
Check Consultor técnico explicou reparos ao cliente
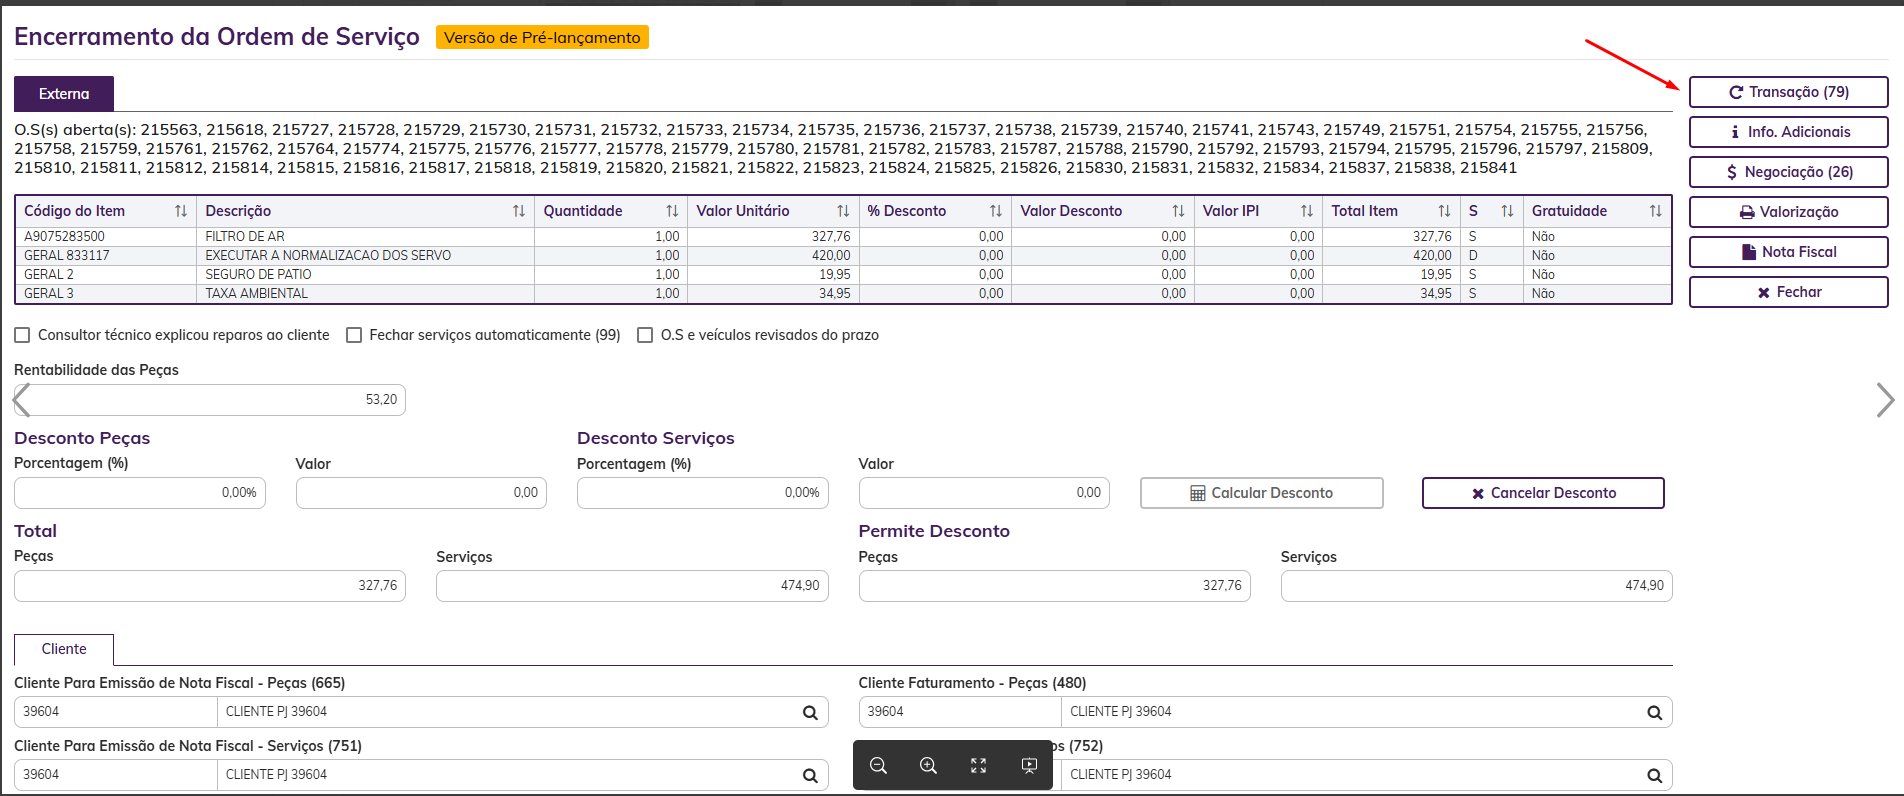coord(22,335)
